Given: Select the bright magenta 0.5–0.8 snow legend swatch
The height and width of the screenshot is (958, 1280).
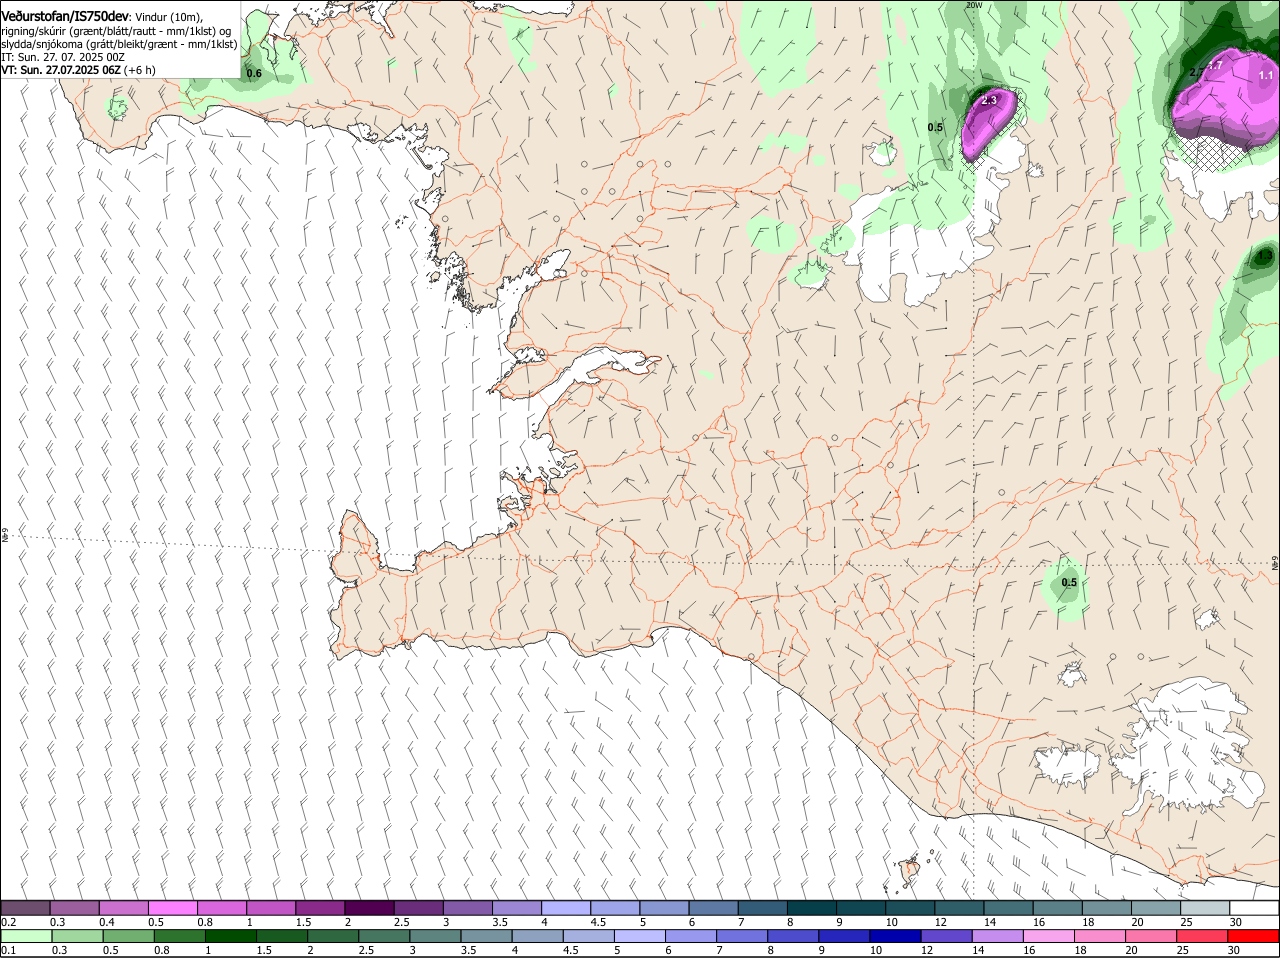Looking at the screenshot, I should click(x=173, y=907).
